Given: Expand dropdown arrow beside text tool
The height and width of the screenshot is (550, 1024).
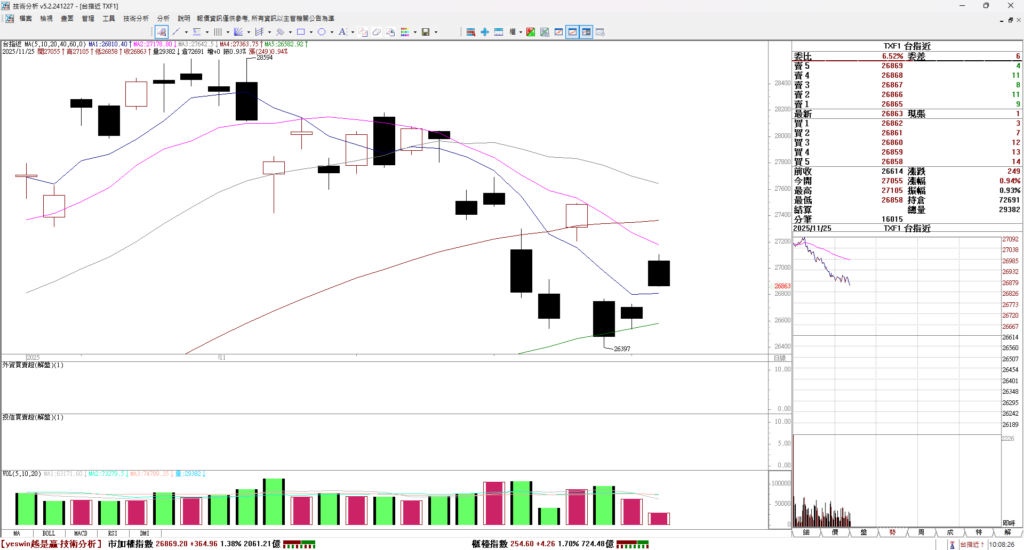Looking at the screenshot, I should (352, 32).
